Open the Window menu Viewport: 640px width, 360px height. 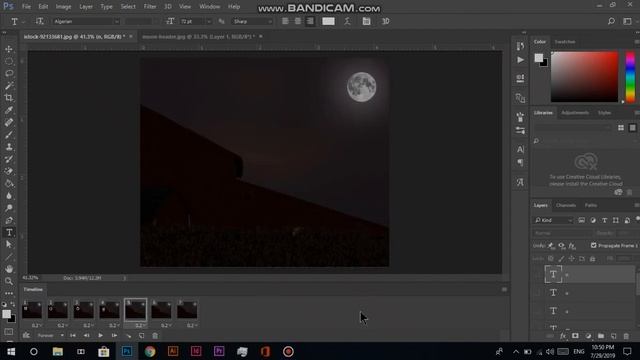click(210, 7)
